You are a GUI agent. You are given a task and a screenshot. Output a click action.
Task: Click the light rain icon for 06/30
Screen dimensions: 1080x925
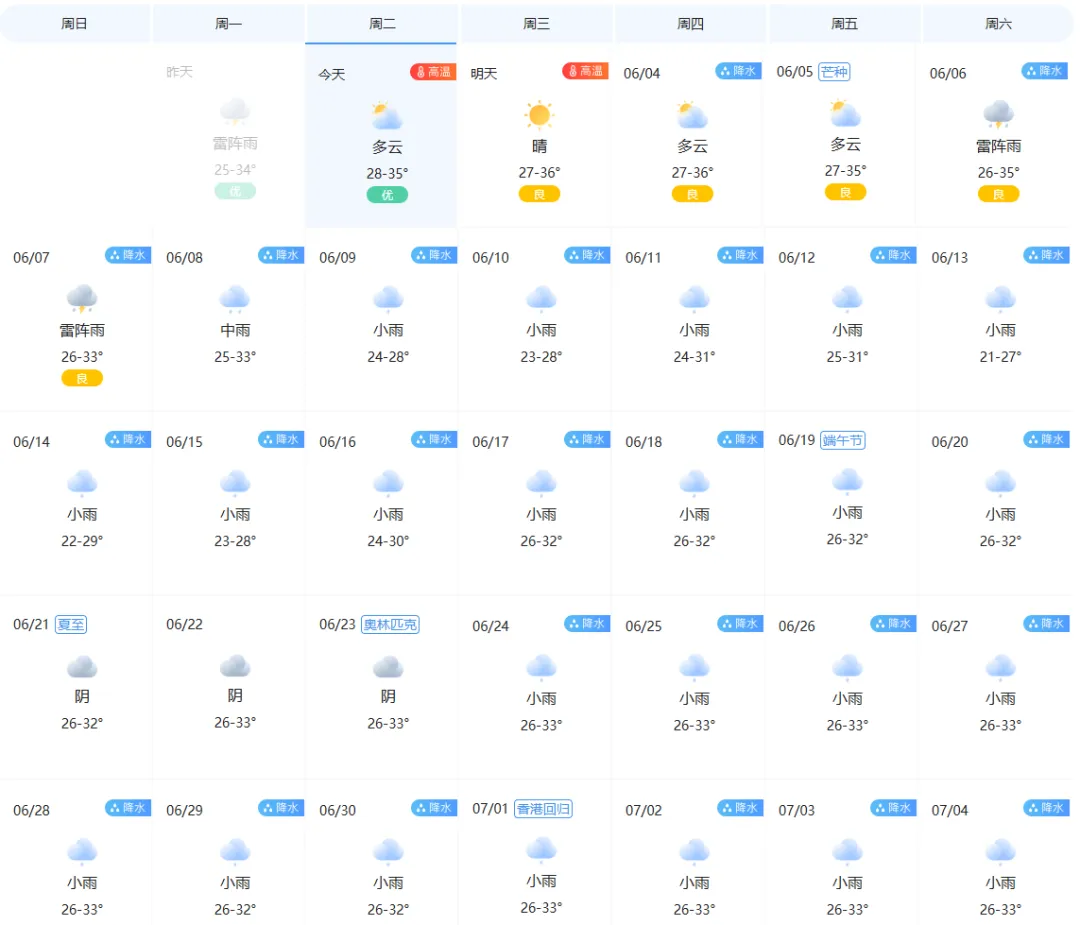tap(388, 852)
